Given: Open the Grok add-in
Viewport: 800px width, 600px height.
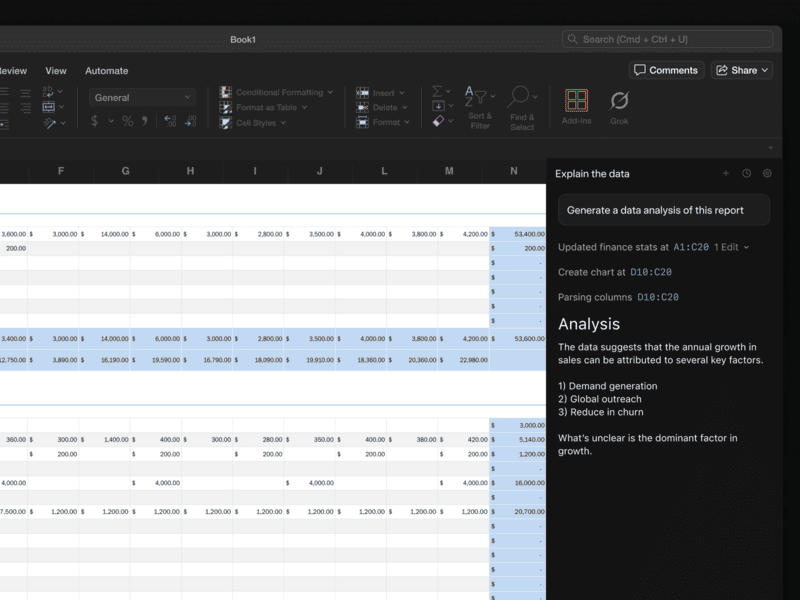Looking at the screenshot, I should click(x=619, y=108).
